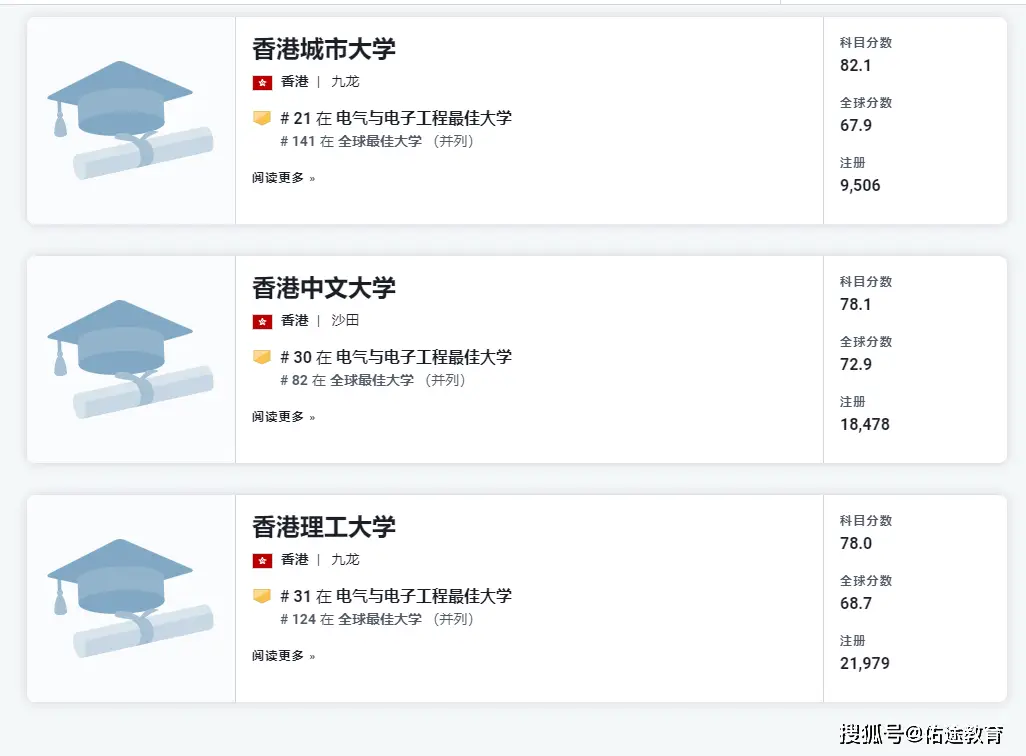Click the #21 电气与电子工程最佳大学 ranking link
This screenshot has height=756, width=1026.
pyautogui.click(x=396, y=118)
